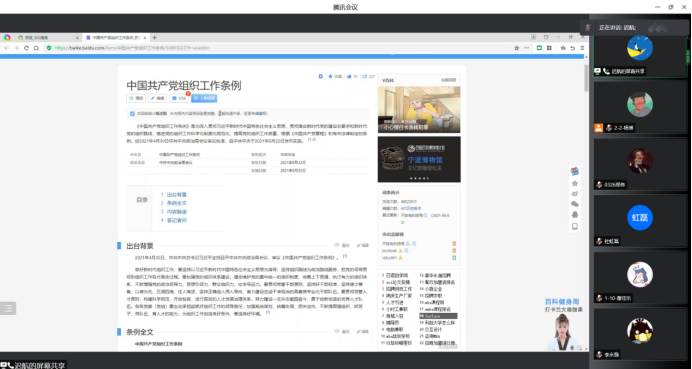Click the blue document icon above the article

[x=321, y=76]
